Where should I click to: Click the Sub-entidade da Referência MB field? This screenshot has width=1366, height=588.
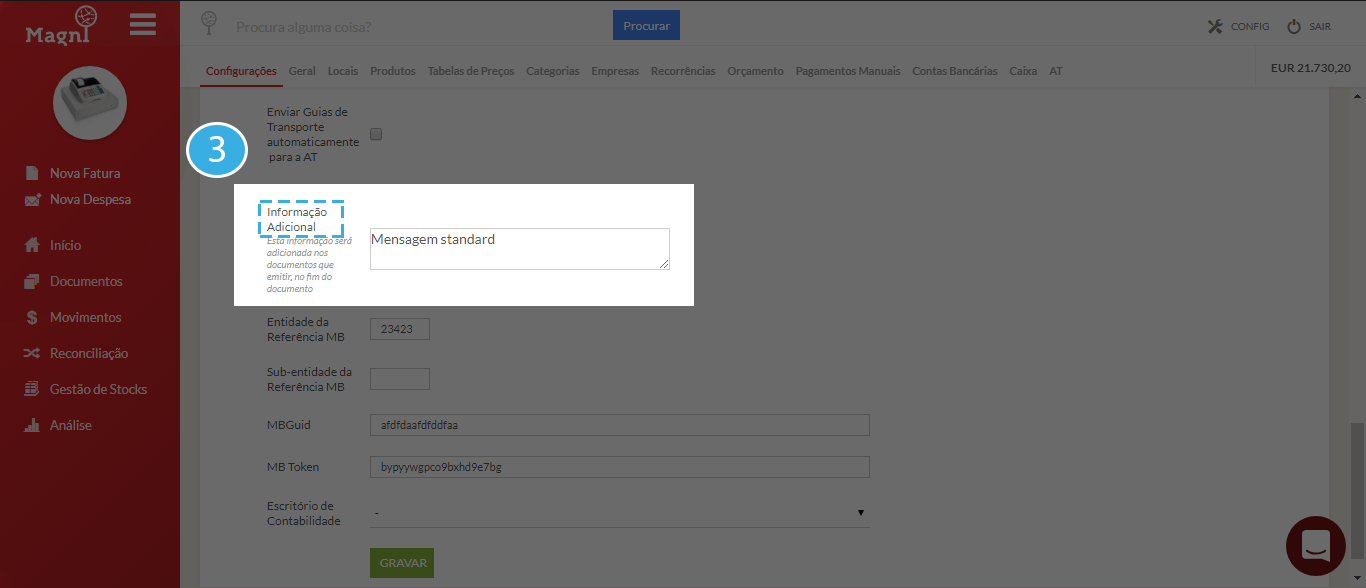(x=400, y=379)
